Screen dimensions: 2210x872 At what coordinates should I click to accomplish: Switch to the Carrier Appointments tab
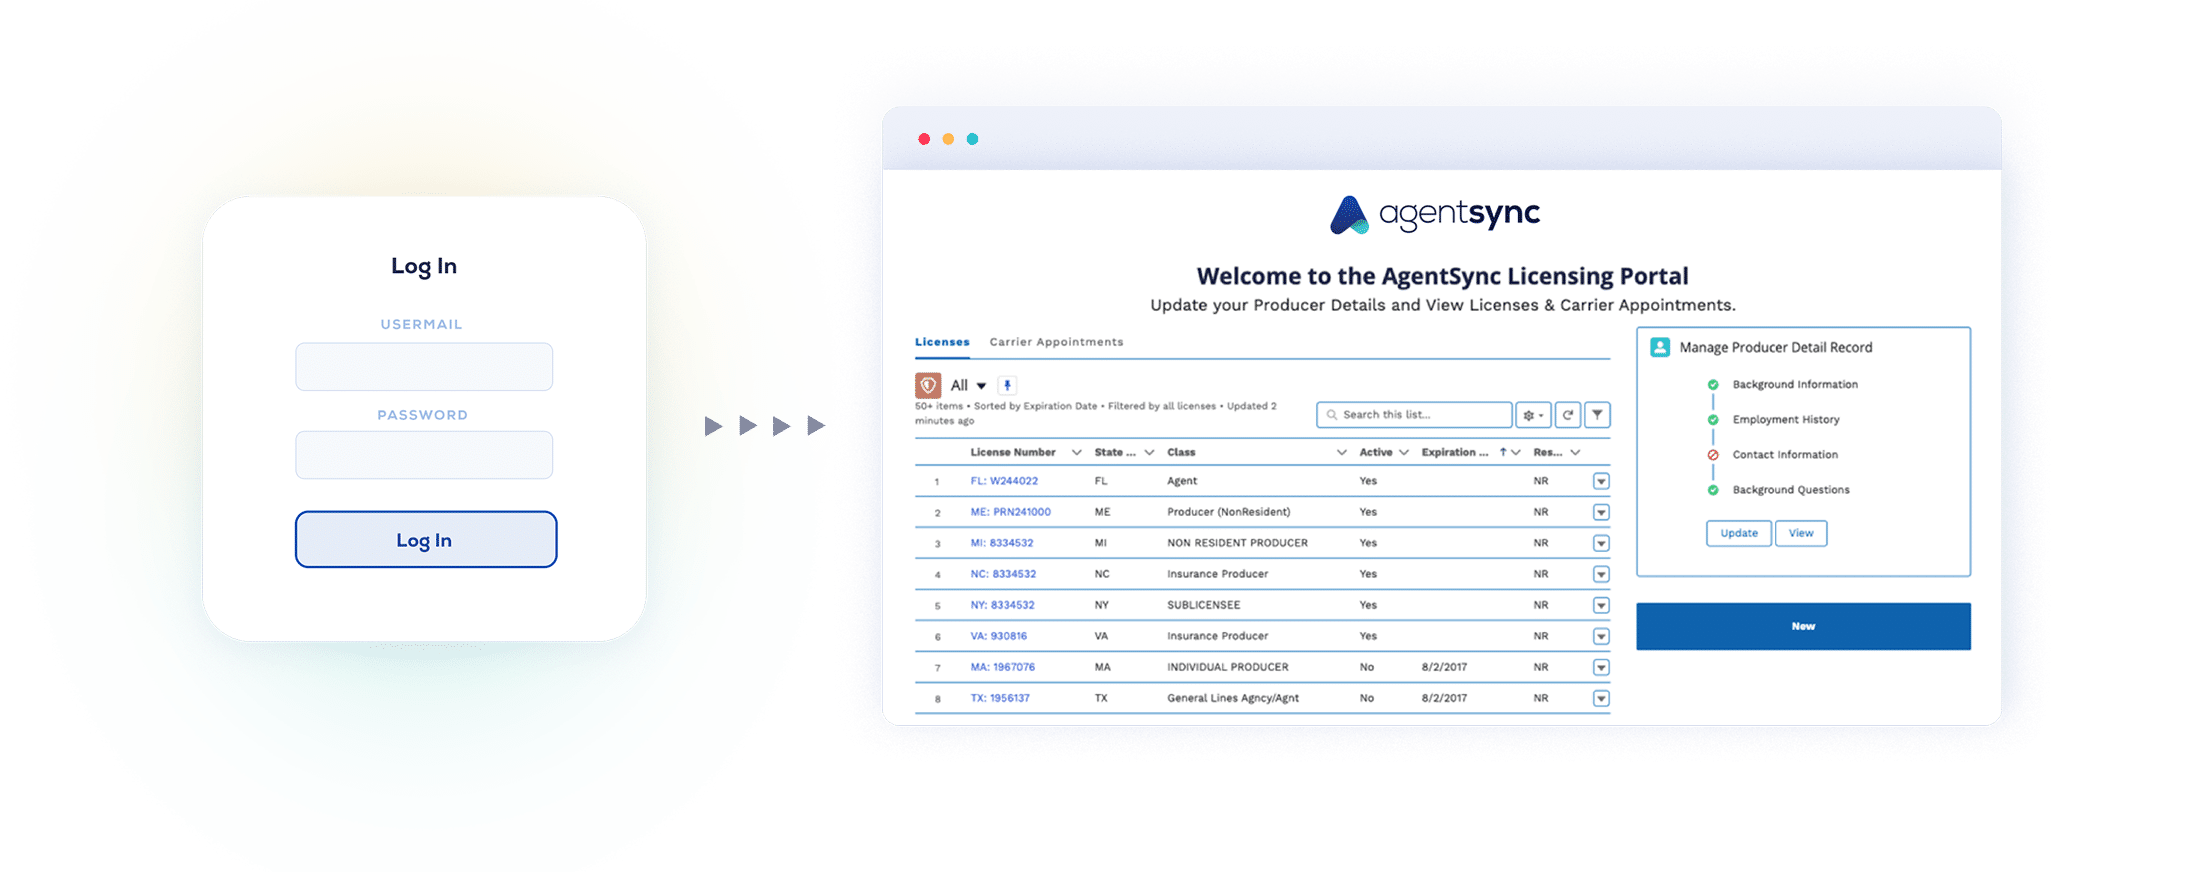tap(1056, 342)
